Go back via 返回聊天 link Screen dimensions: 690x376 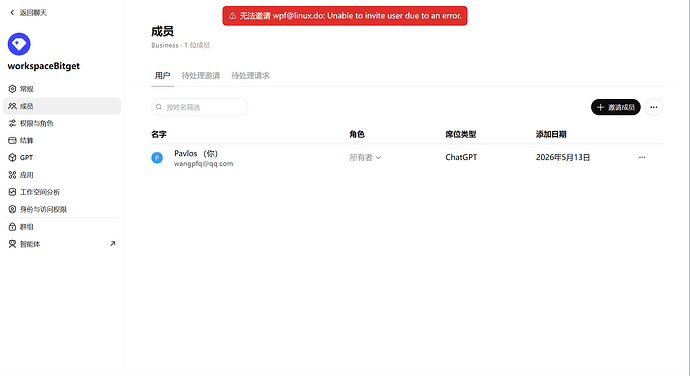pos(28,13)
